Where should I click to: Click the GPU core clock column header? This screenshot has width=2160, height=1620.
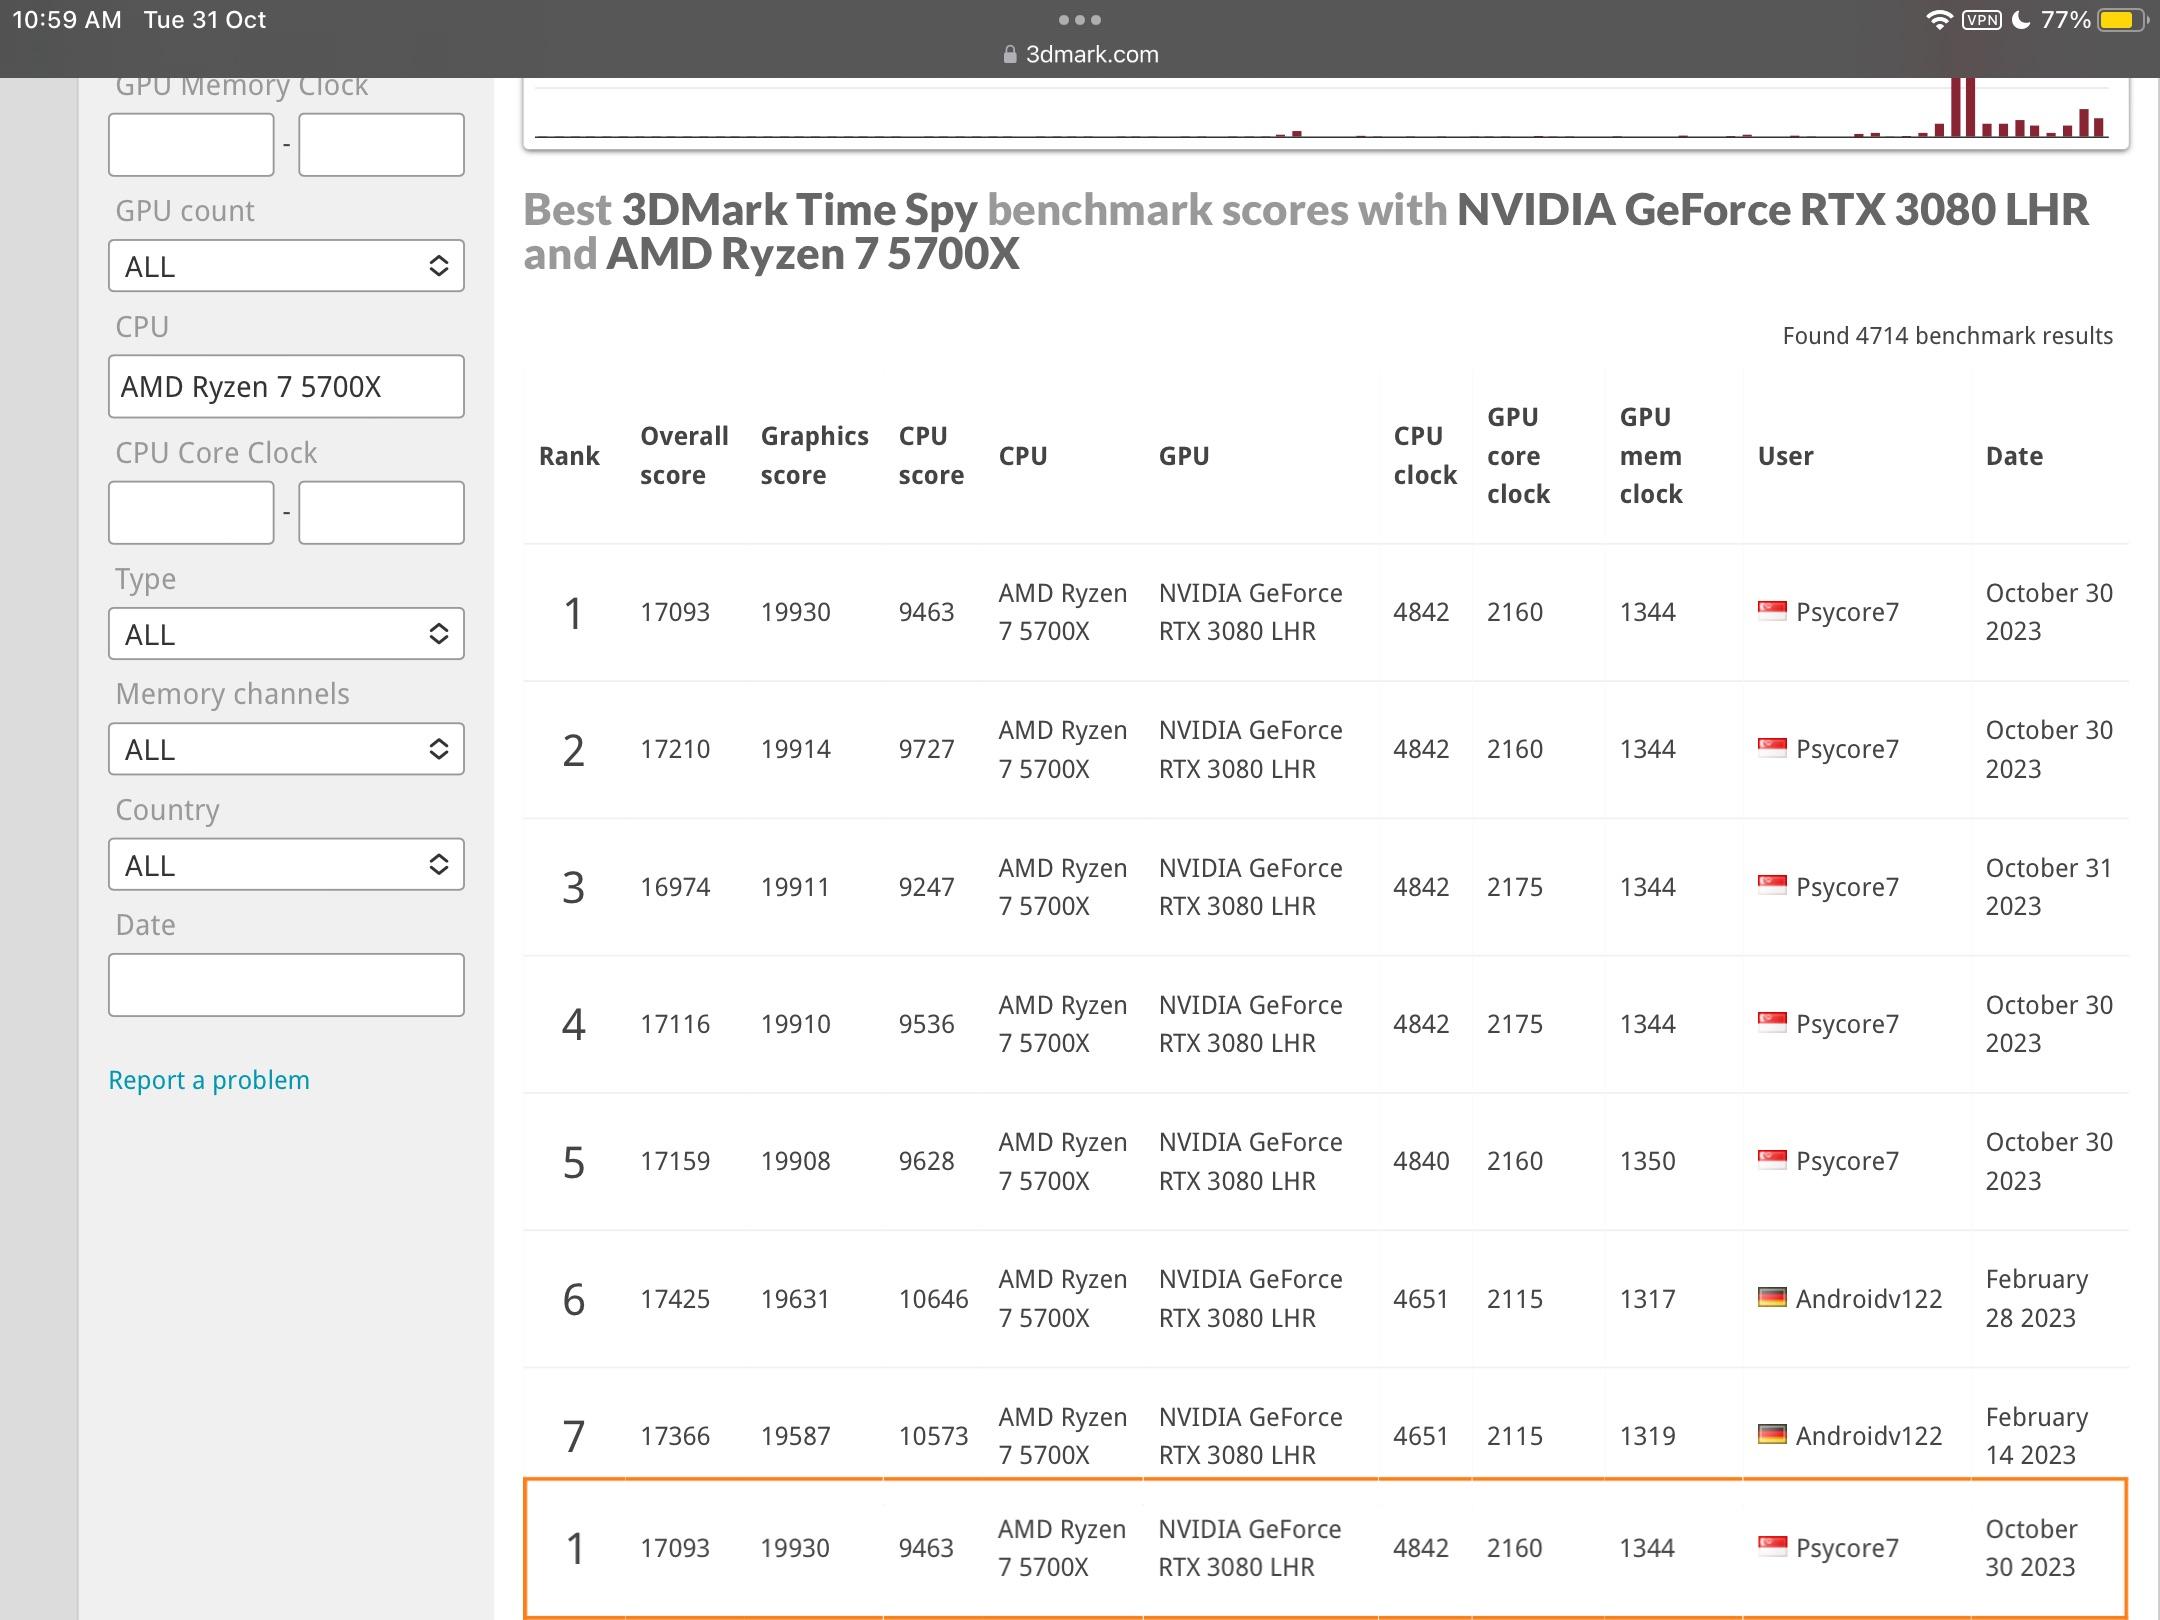coord(1518,456)
